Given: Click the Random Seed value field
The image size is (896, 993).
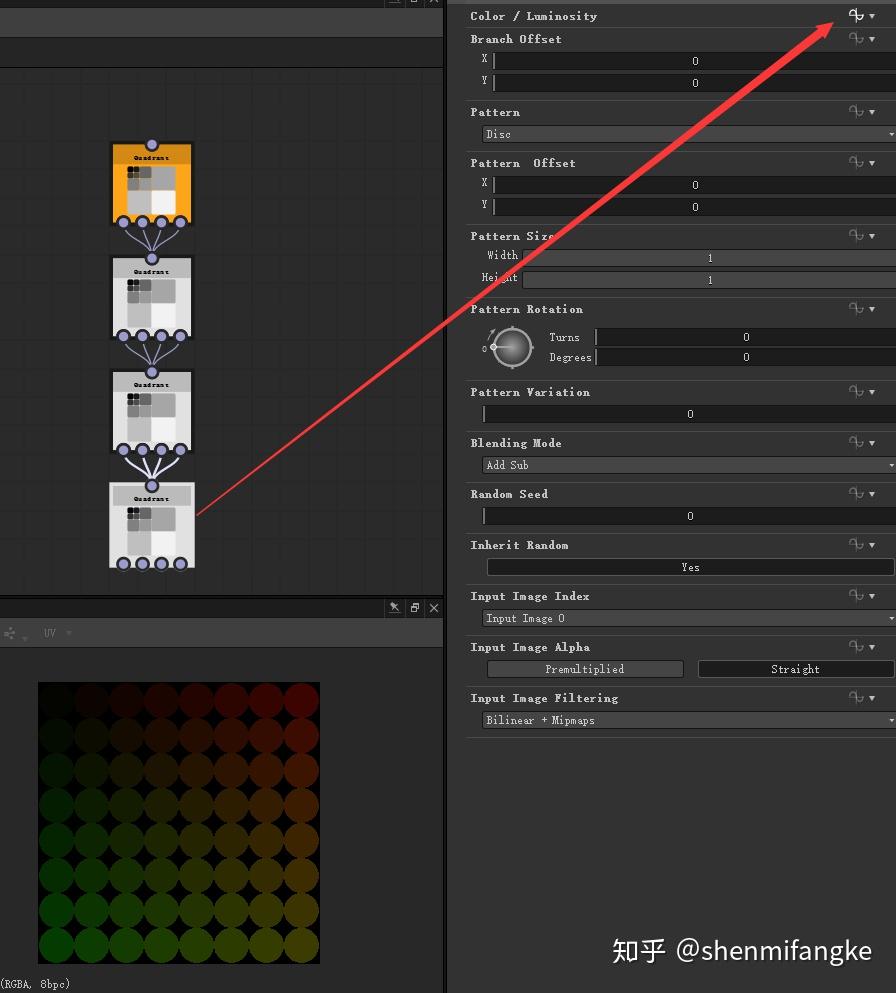Looking at the screenshot, I should tap(688, 516).
